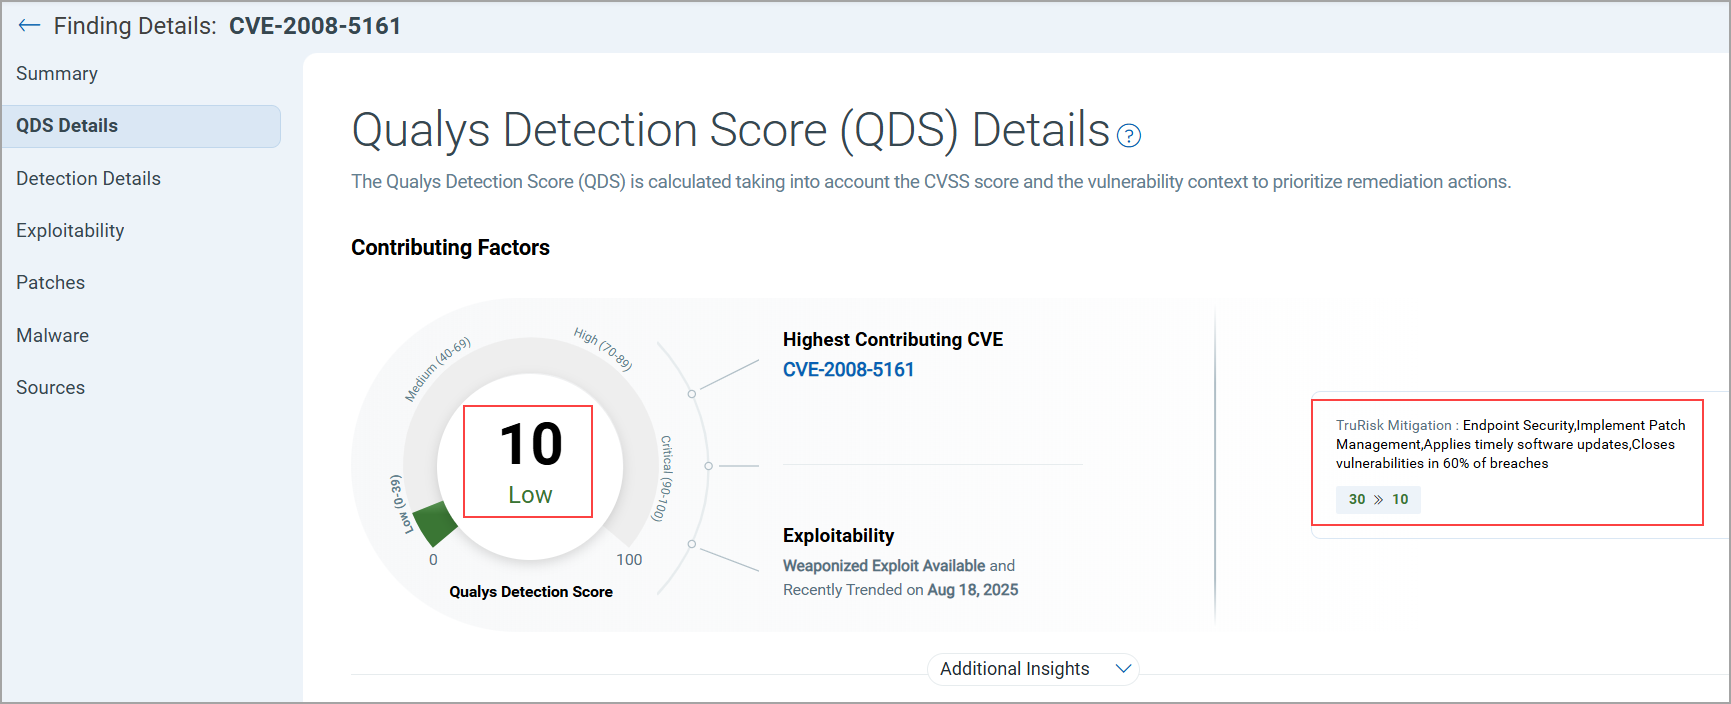The image size is (1731, 704).
Task: View the Patches section
Action: click(50, 283)
